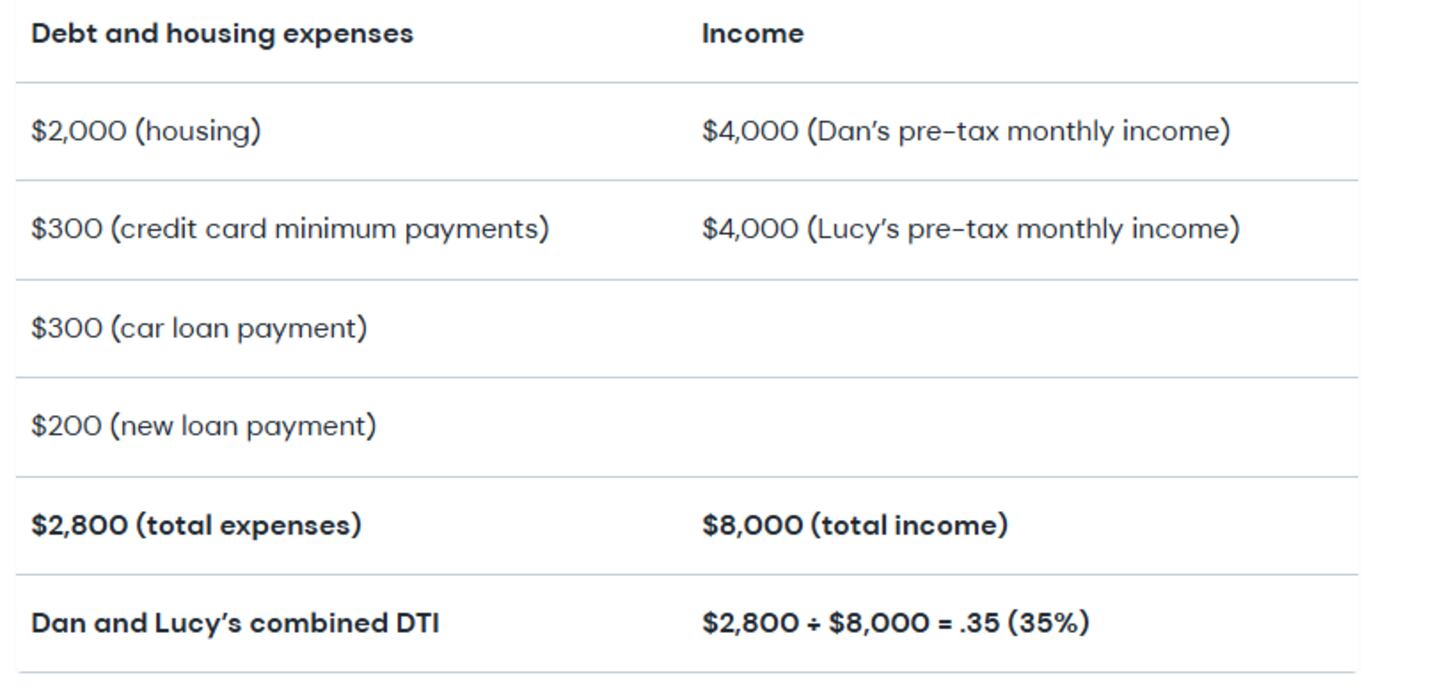Click "$2,800" in the DTI division formula
1440x691 pixels.
750,623
